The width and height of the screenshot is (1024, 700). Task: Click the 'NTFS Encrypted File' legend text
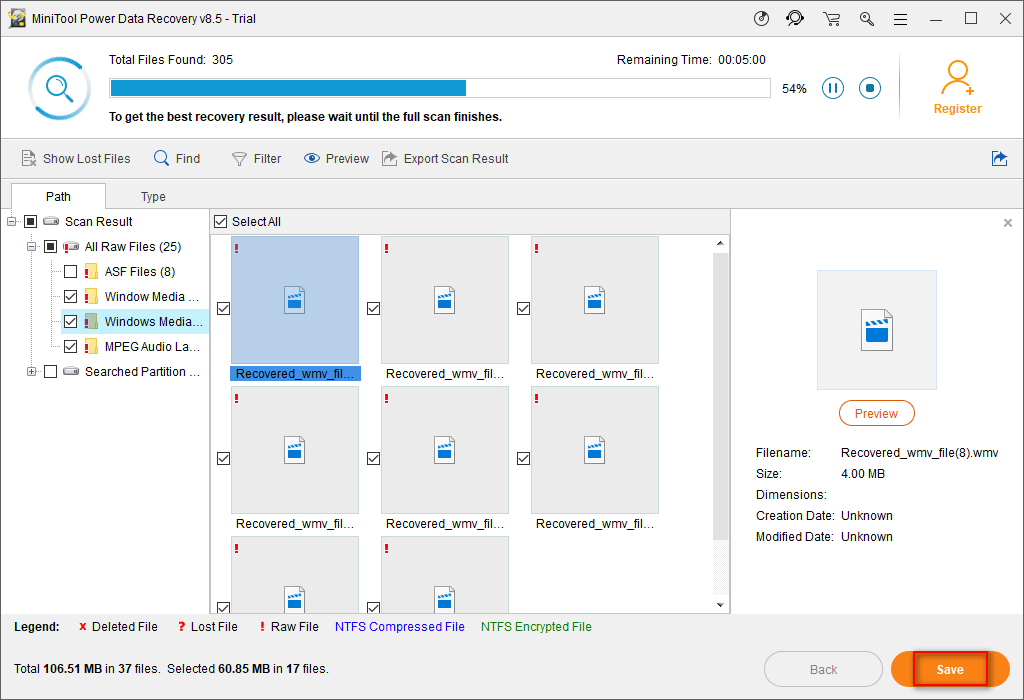[536, 627]
